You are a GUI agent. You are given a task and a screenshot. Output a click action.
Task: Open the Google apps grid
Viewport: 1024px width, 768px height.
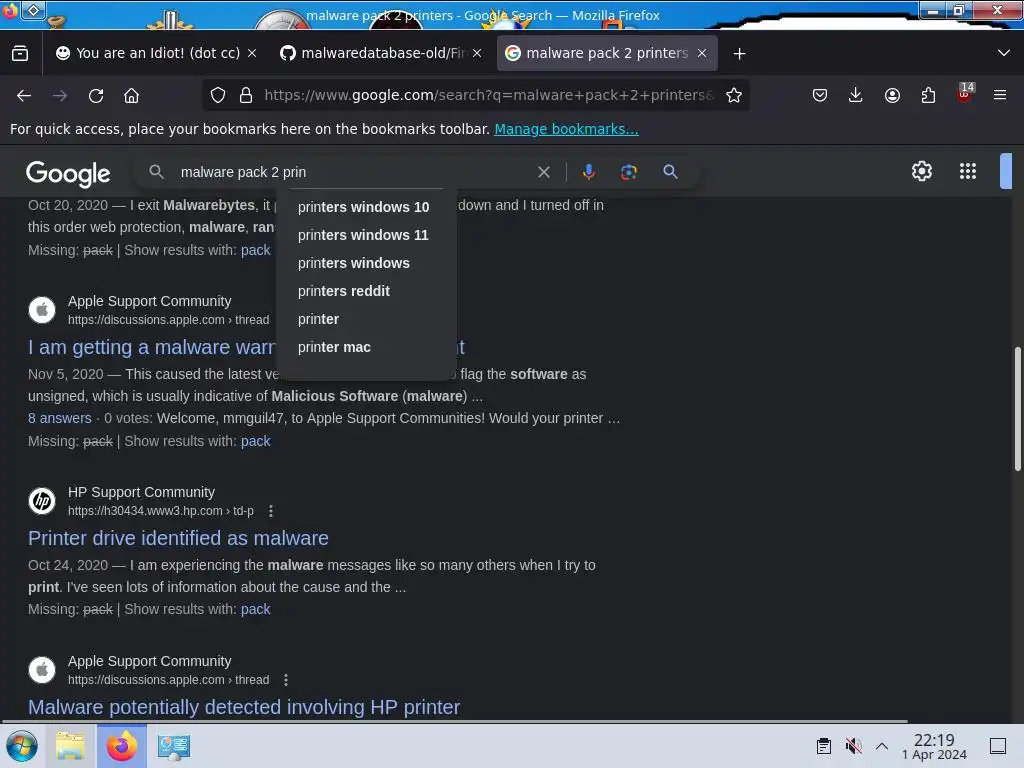(968, 171)
